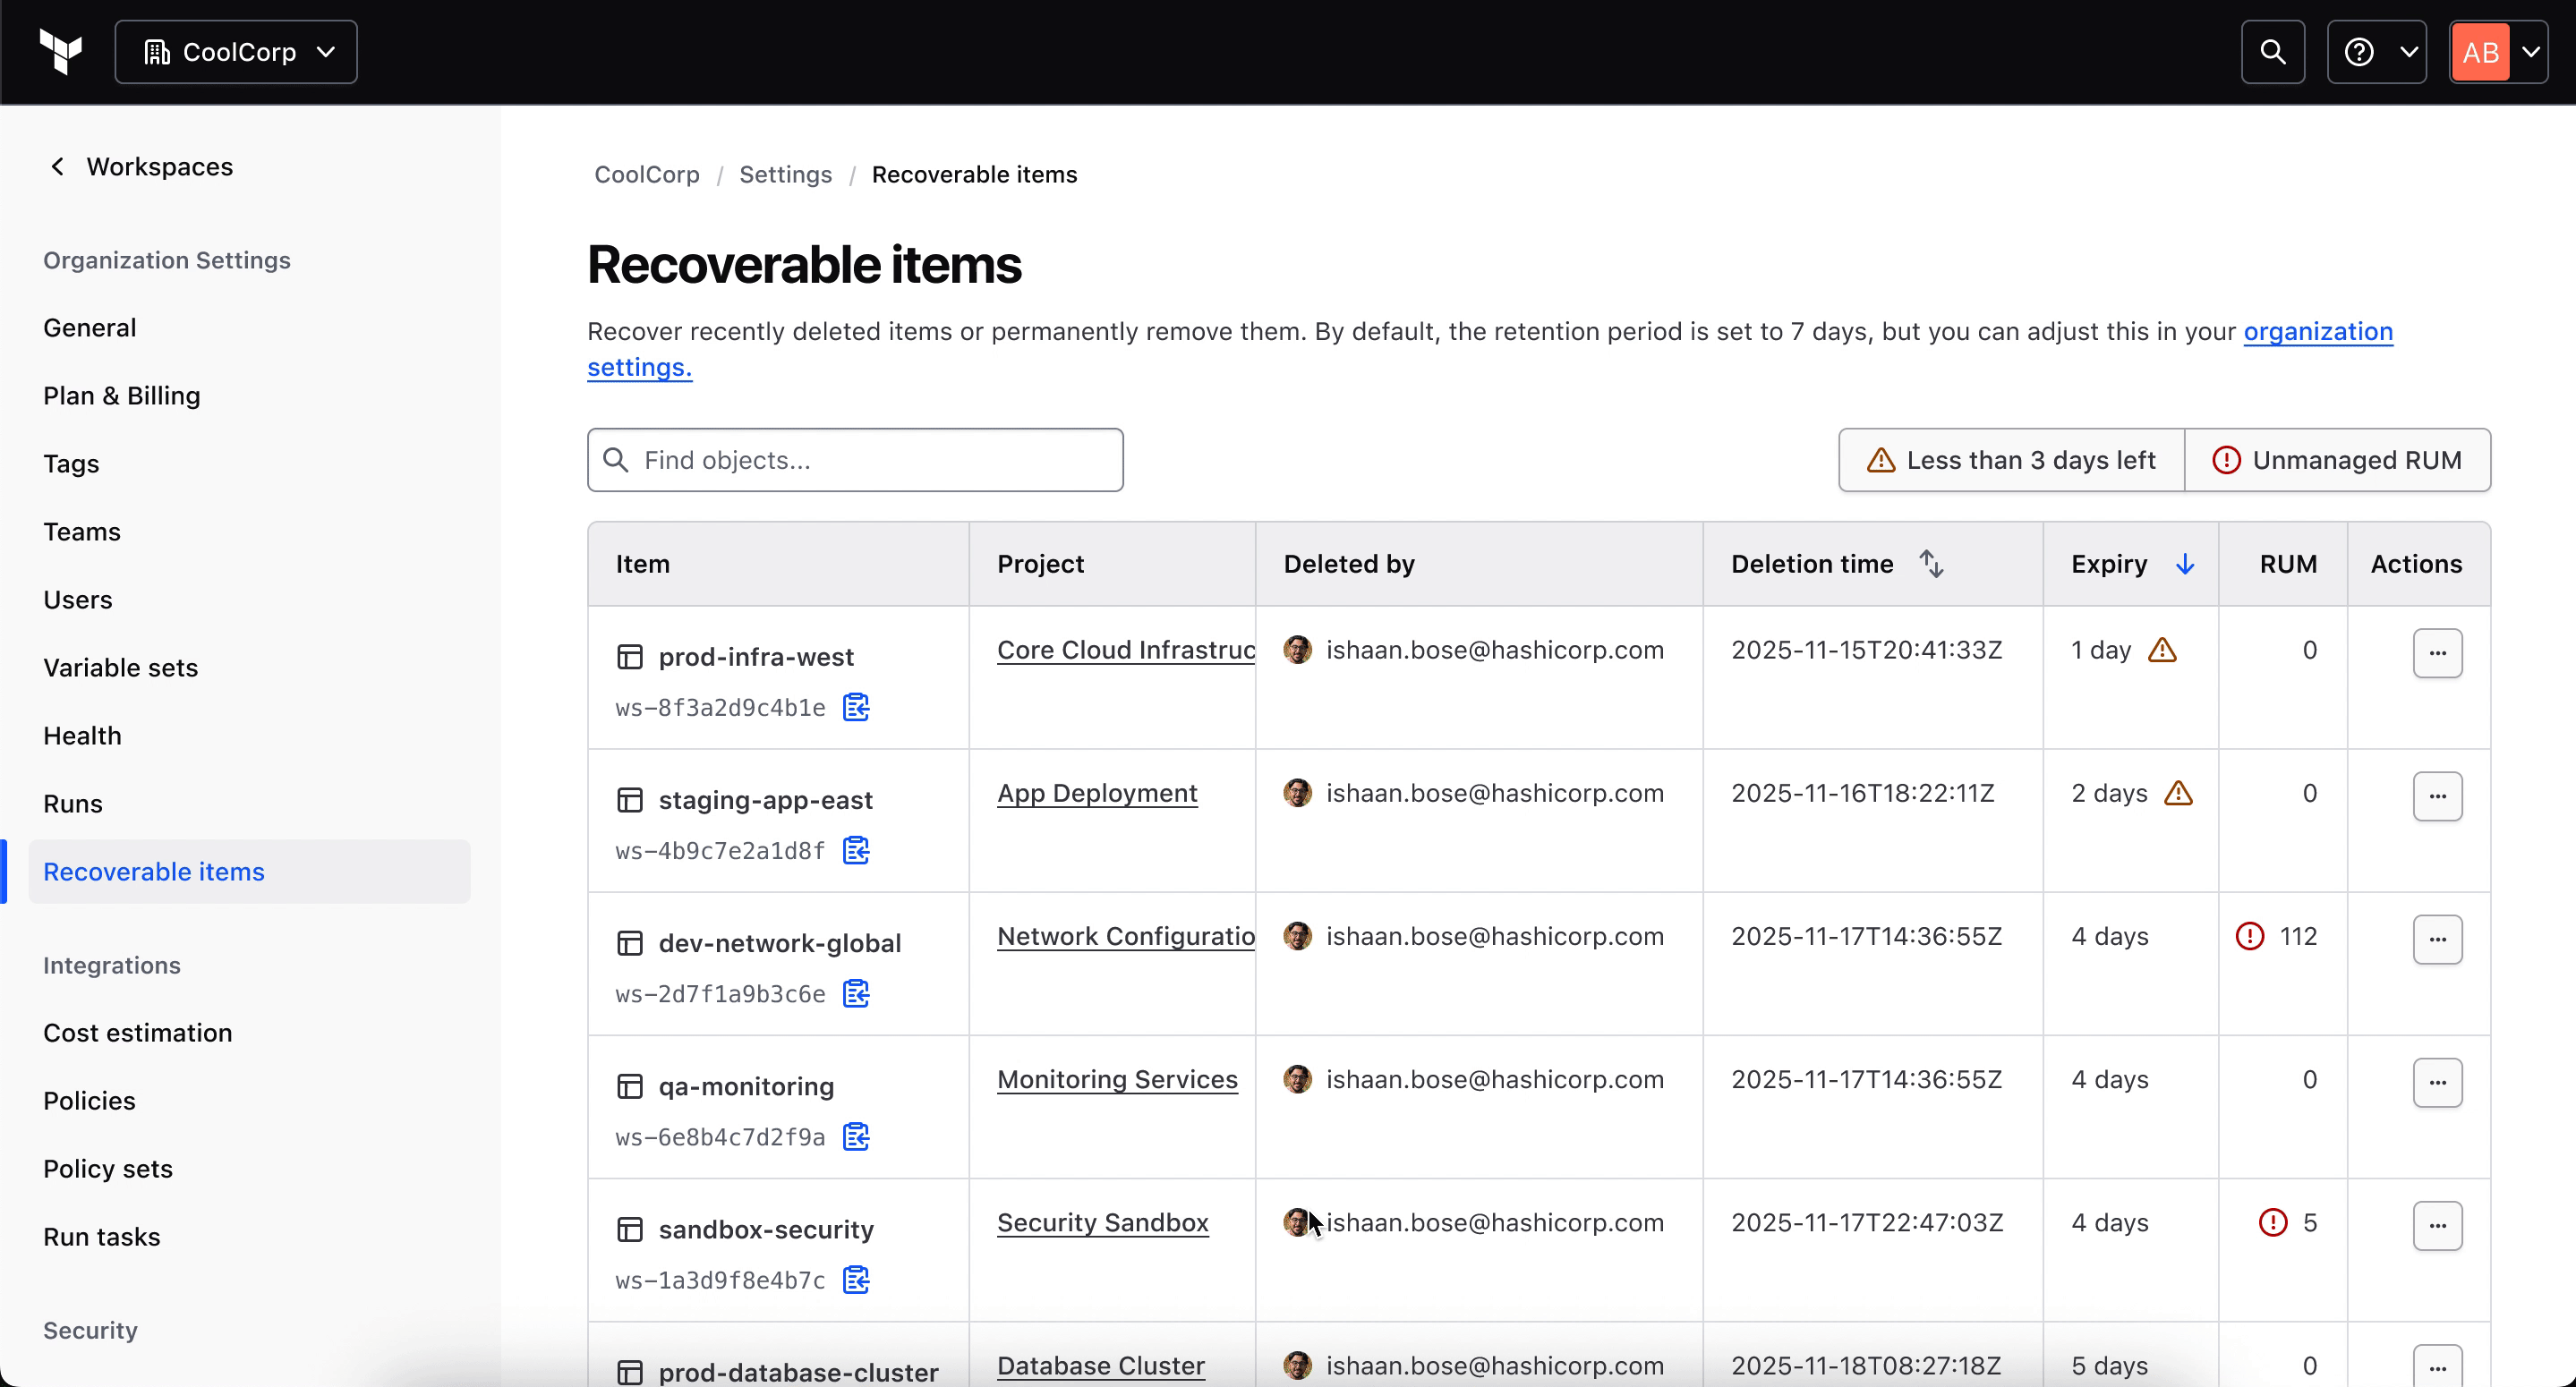The width and height of the screenshot is (2576, 1387).
Task: Copy workspace ID ws-1a3d9f8e4b7c
Action: pyautogui.click(x=856, y=1279)
